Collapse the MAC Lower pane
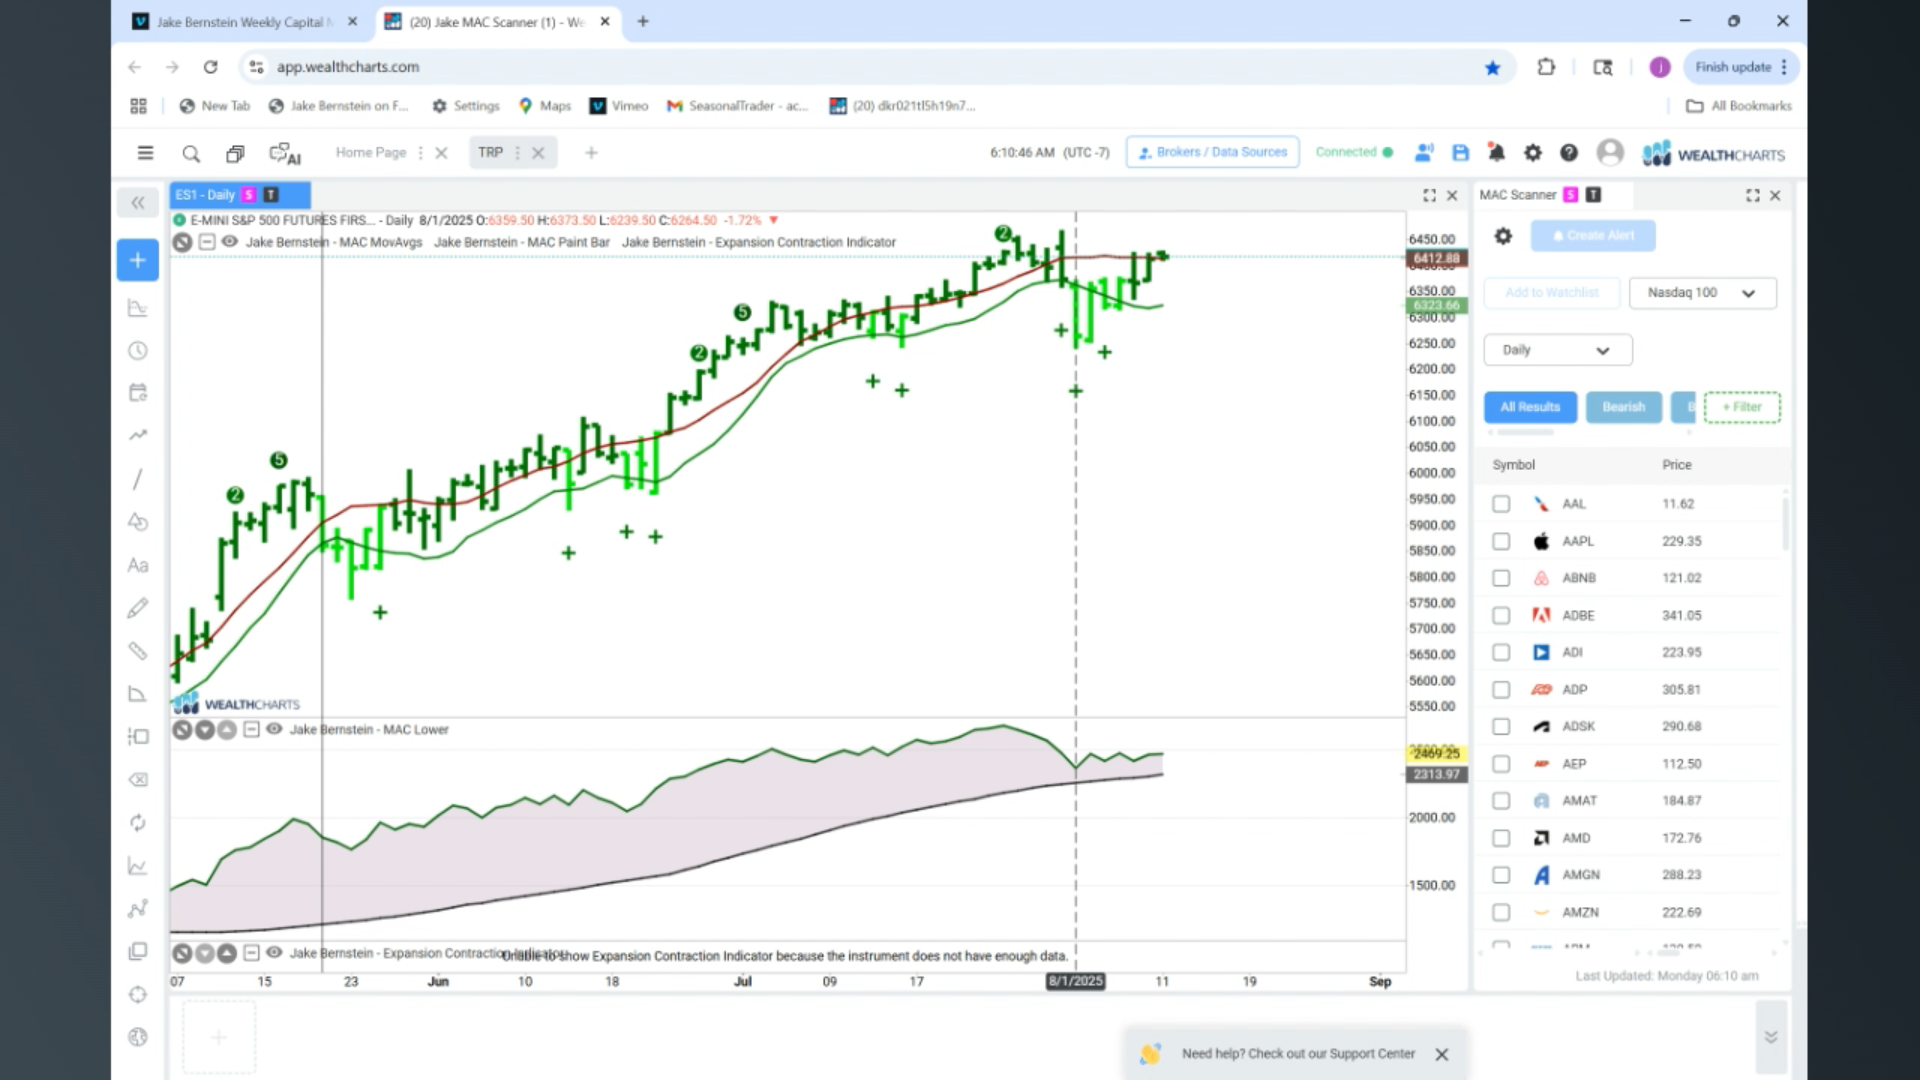1920x1080 pixels. pyautogui.click(x=251, y=729)
